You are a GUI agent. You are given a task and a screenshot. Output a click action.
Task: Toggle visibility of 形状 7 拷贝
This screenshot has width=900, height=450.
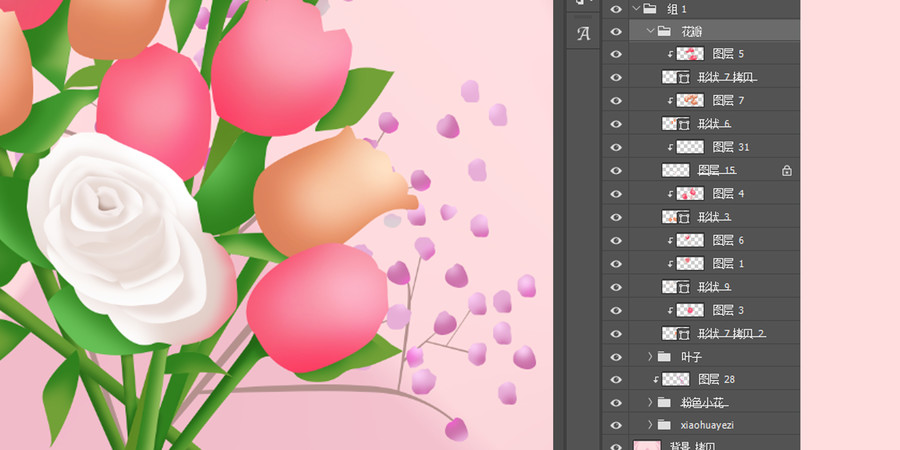(616, 77)
